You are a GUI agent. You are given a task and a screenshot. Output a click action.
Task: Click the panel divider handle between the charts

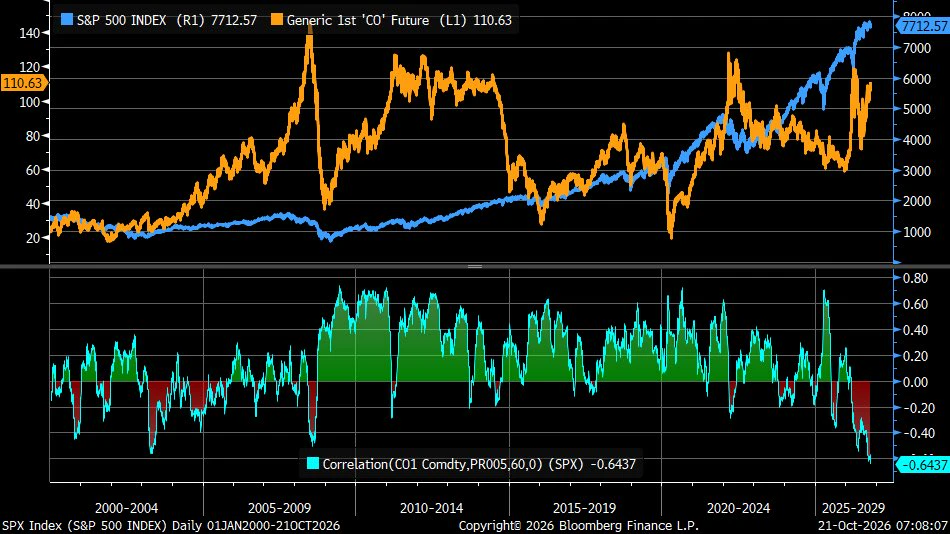tap(475, 266)
